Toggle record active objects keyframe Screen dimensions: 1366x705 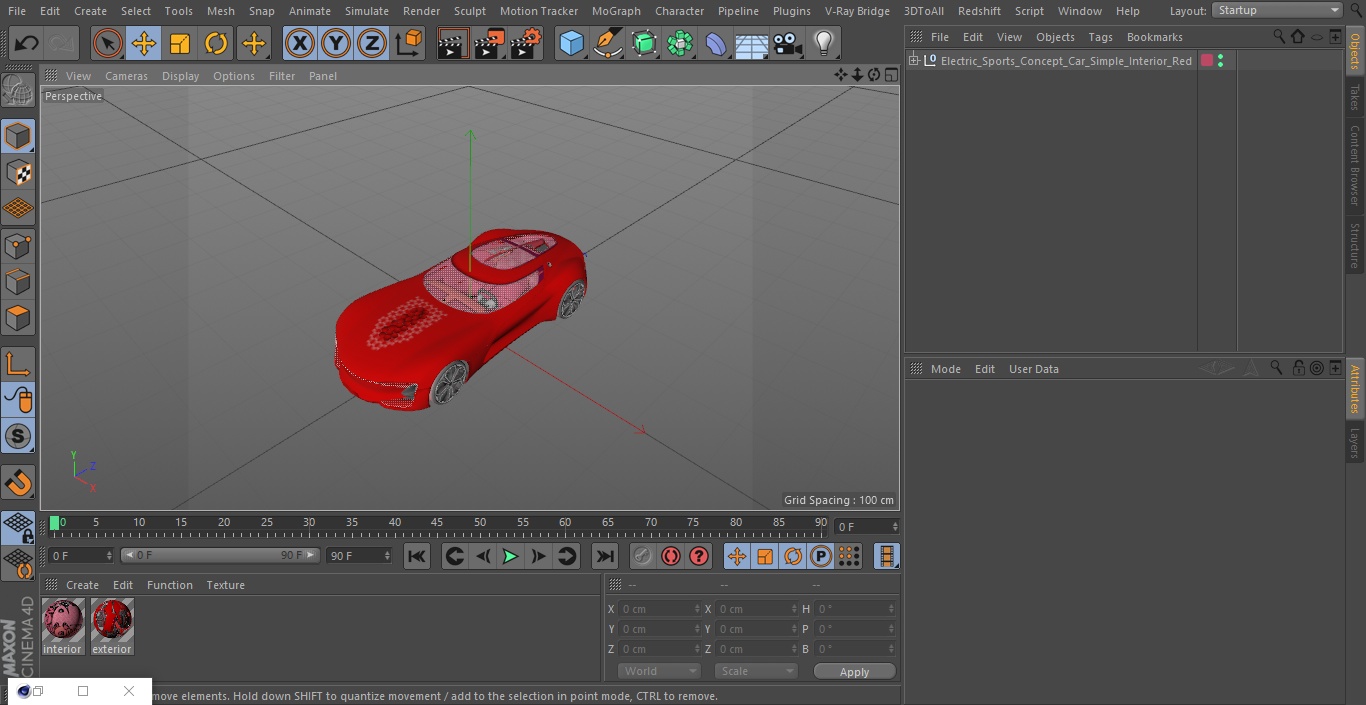[x=643, y=556]
